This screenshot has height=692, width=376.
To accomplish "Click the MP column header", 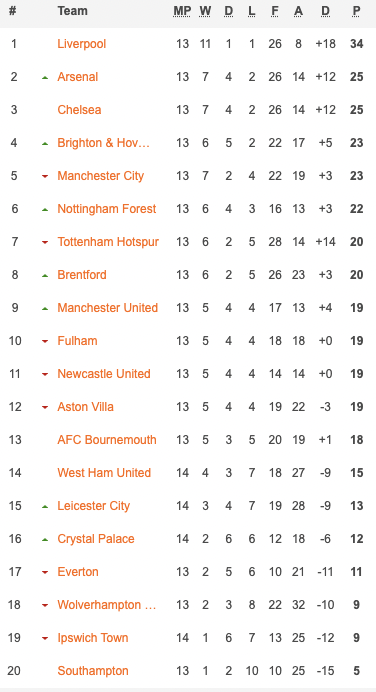I will (x=182, y=11).
